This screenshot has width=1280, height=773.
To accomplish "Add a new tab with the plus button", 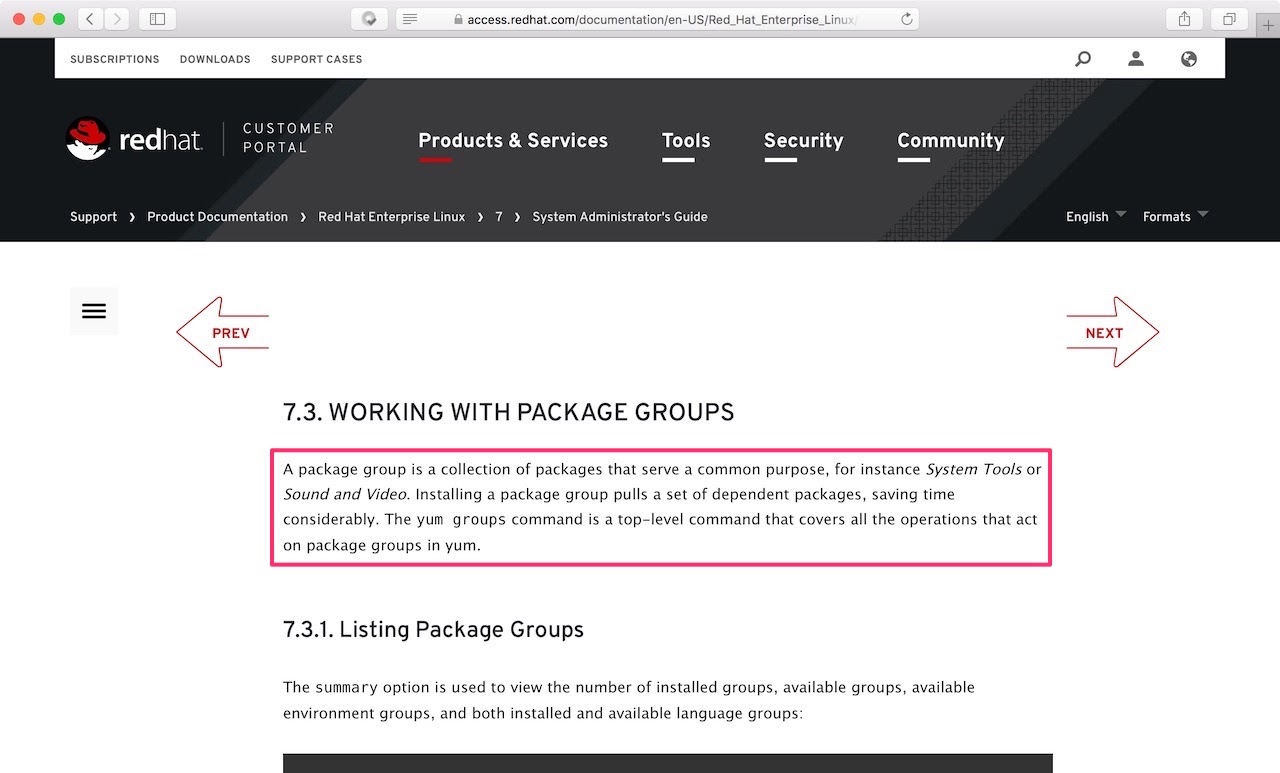I will click(1268, 25).
